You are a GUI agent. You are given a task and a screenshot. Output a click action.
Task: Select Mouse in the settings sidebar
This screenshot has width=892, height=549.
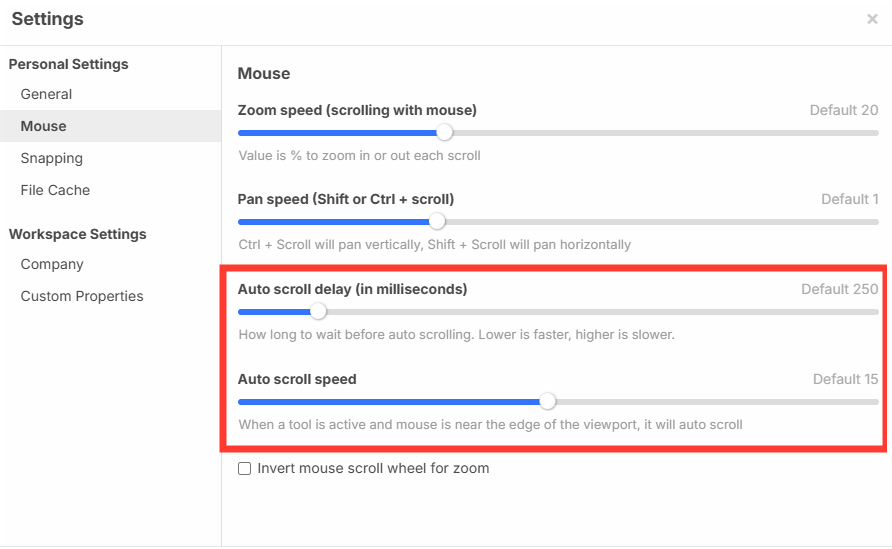(43, 126)
